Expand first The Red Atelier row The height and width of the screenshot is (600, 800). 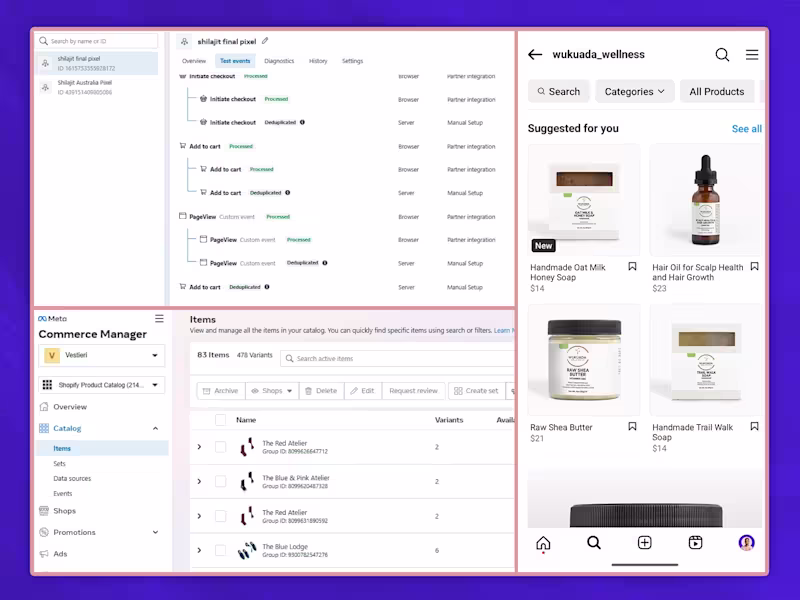(199, 447)
